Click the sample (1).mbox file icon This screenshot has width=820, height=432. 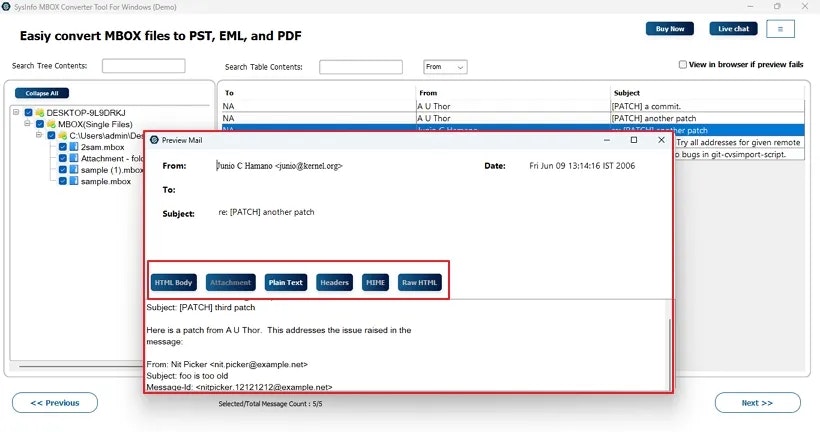point(74,170)
